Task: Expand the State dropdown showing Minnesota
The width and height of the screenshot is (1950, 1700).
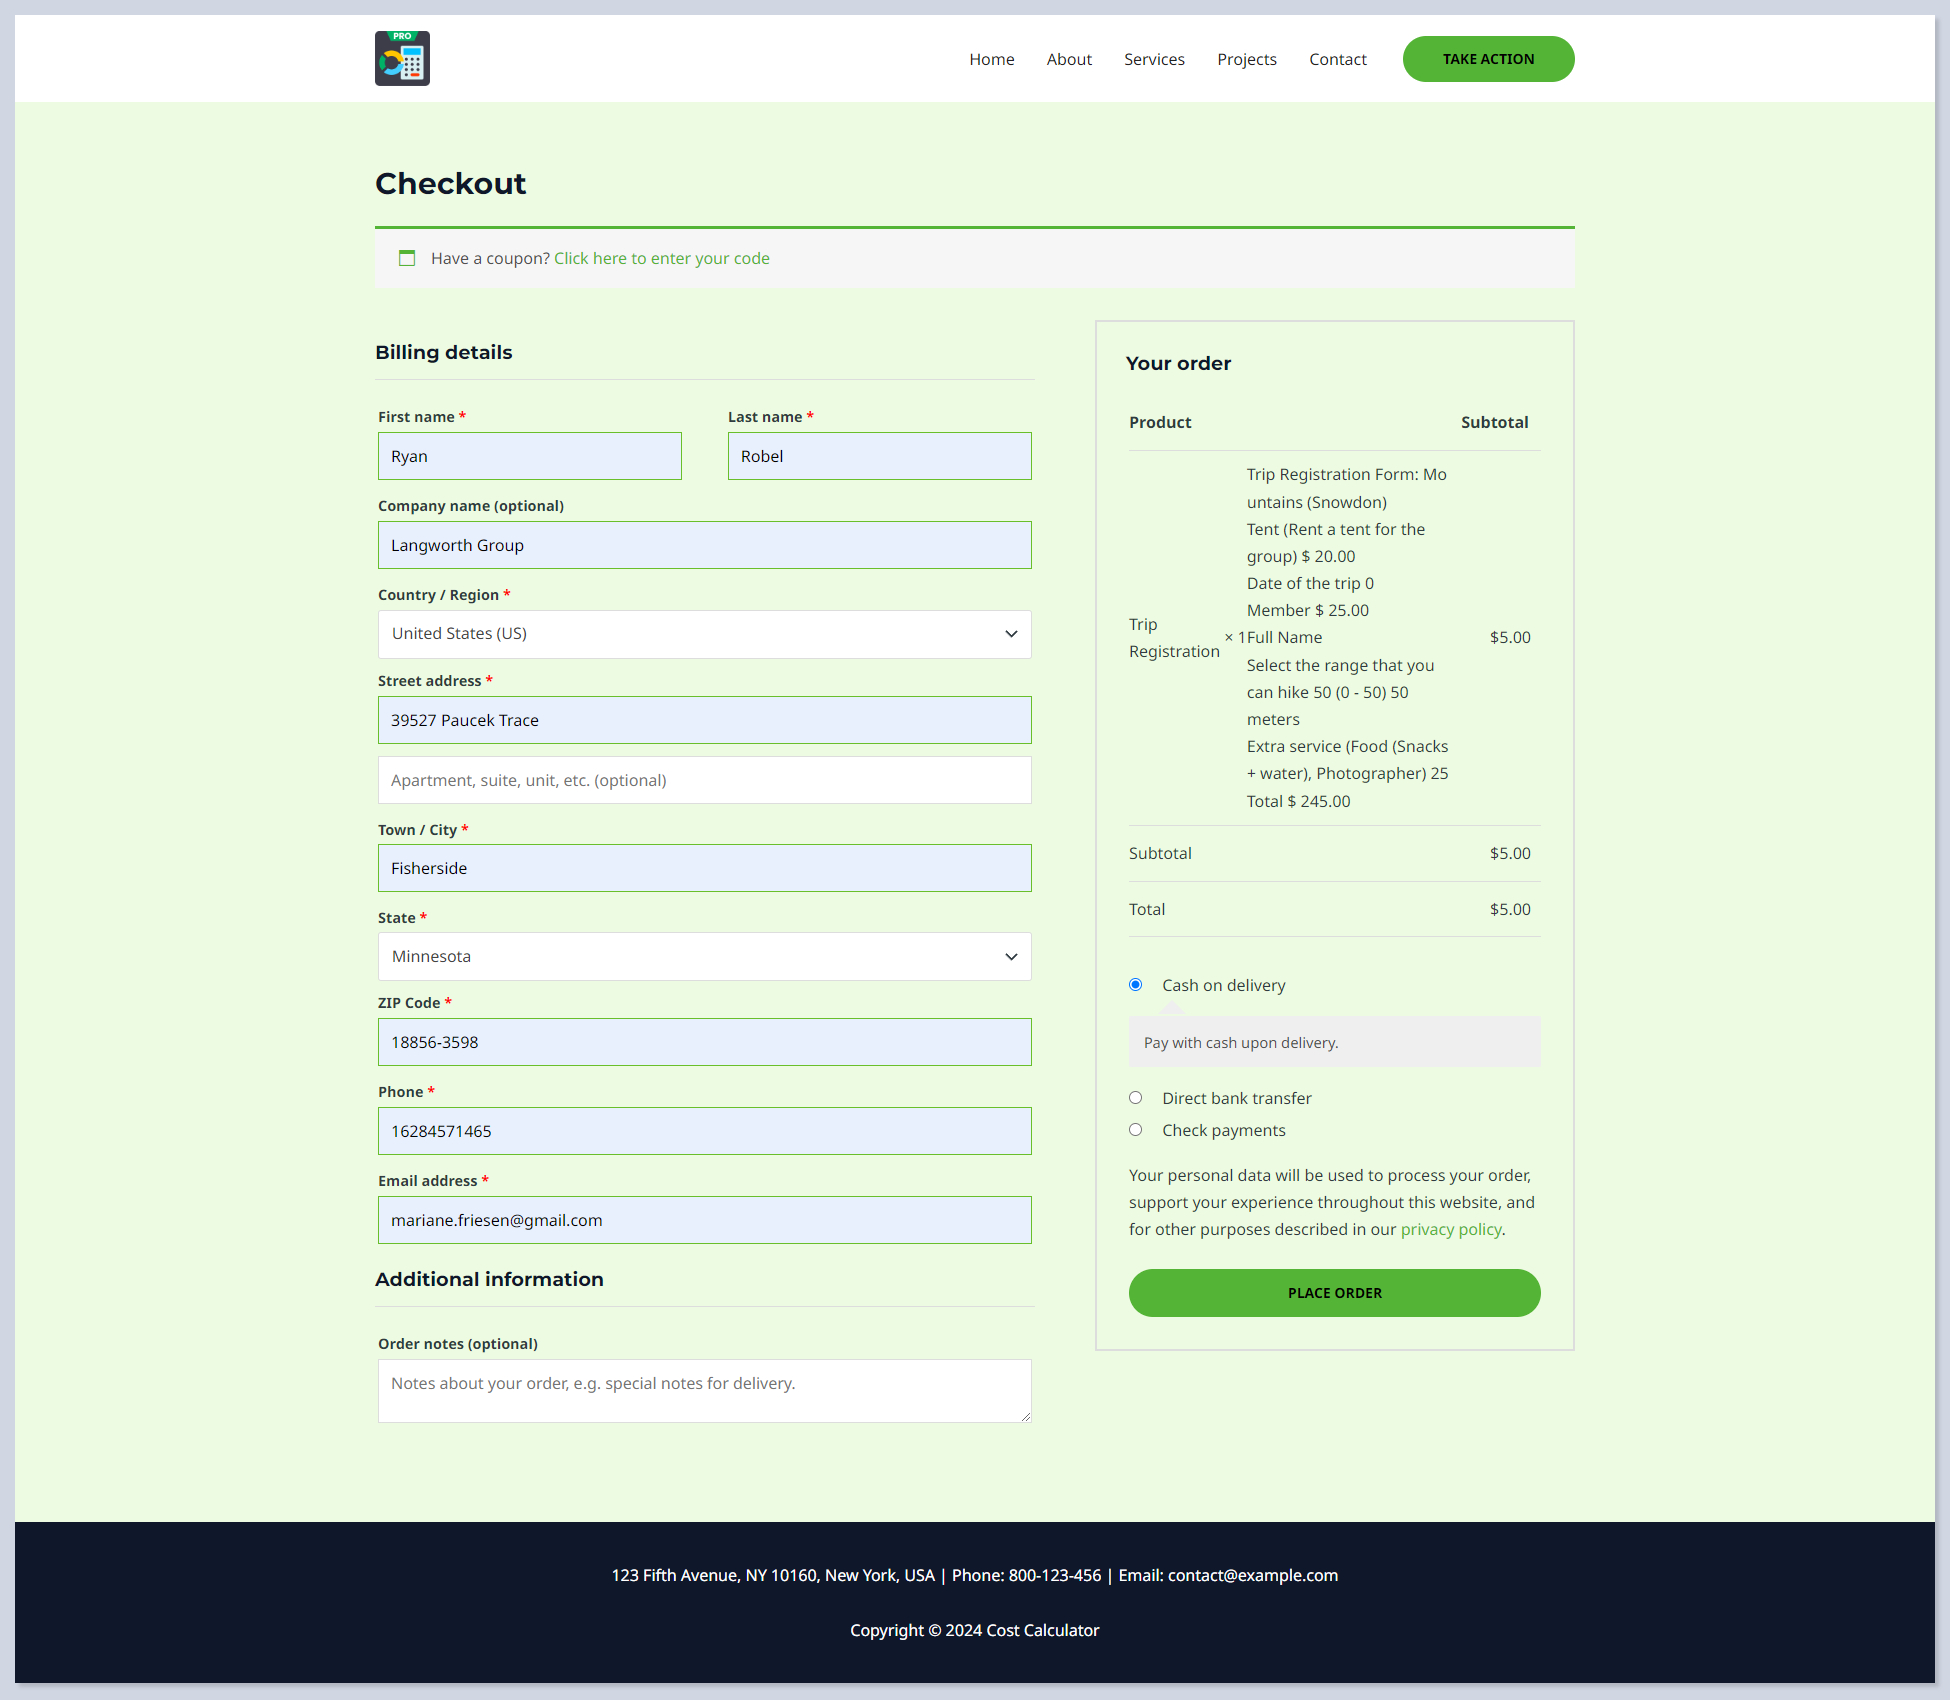Action: tap(704, 957)
